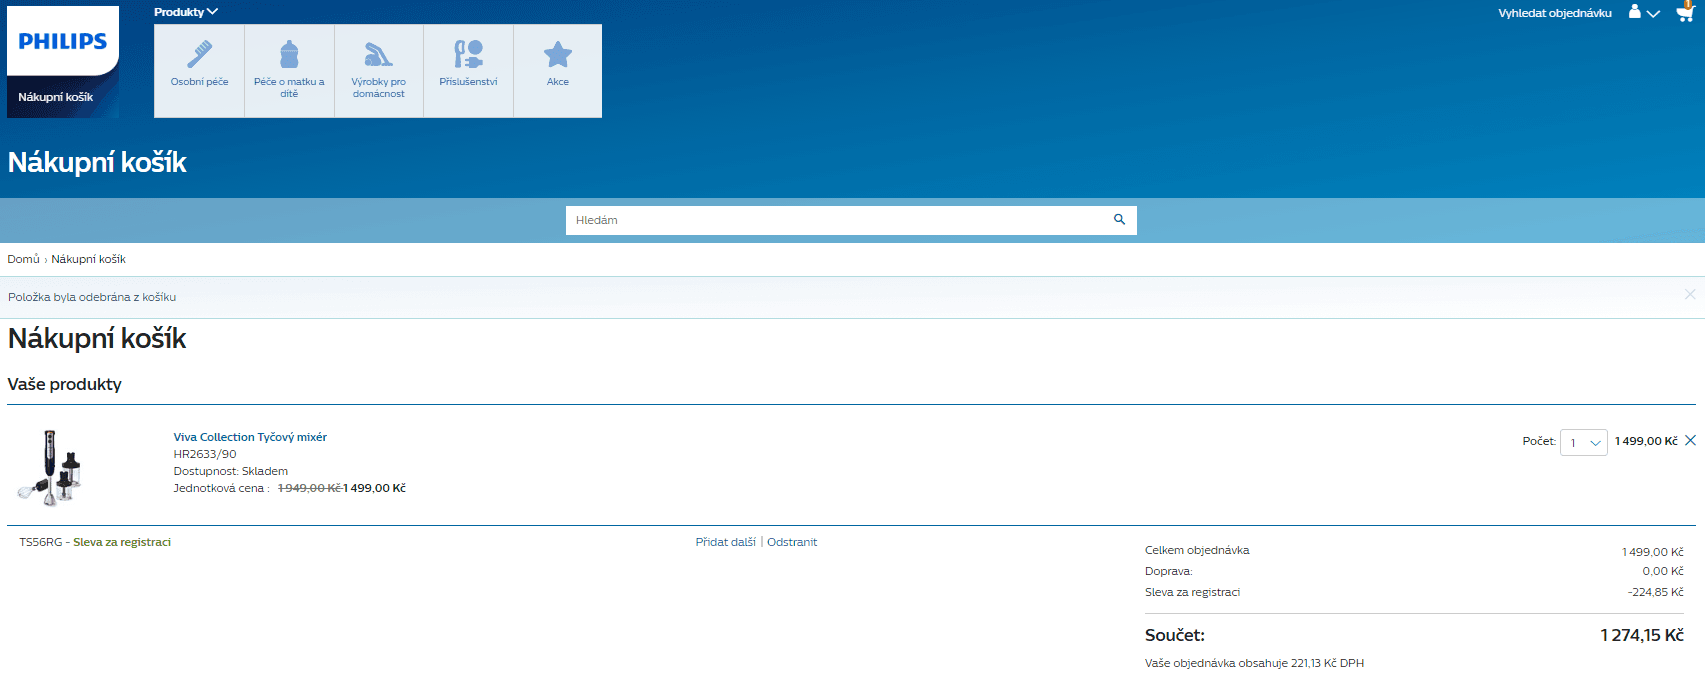Click the Doprava 0,00 Kč value
Image resolution: width=1705 pixels, height=676 pixels.
(x=1663, y=571)
